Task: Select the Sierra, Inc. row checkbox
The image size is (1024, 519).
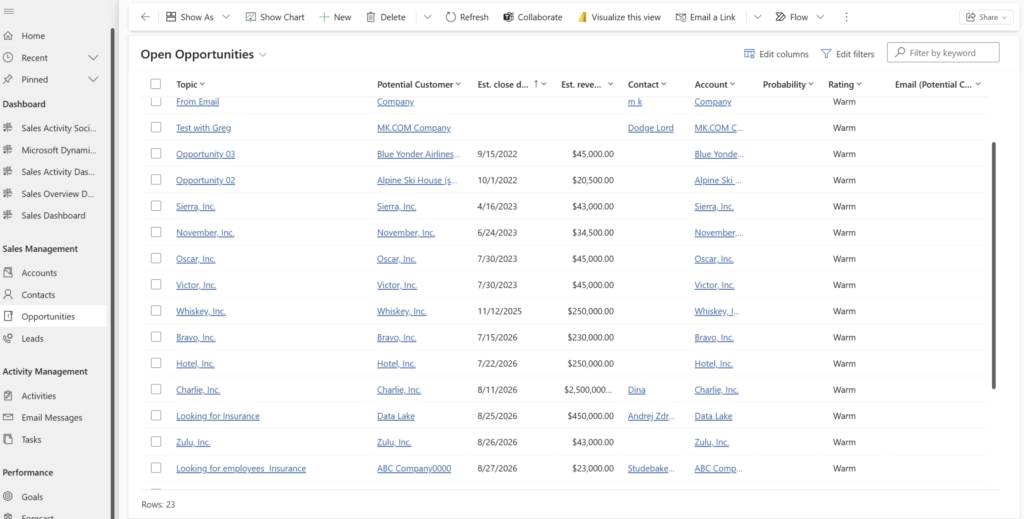Action: click(x=155, y=206)
